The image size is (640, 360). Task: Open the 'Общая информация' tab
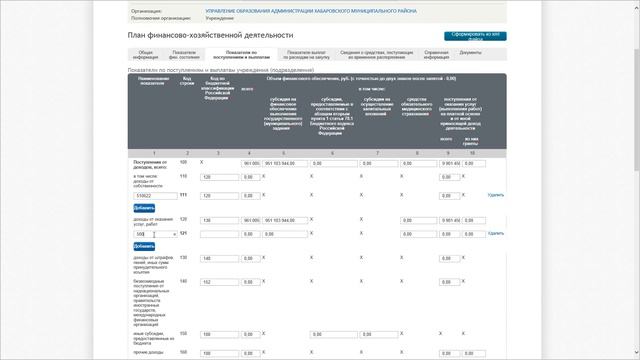click(146, 55)
